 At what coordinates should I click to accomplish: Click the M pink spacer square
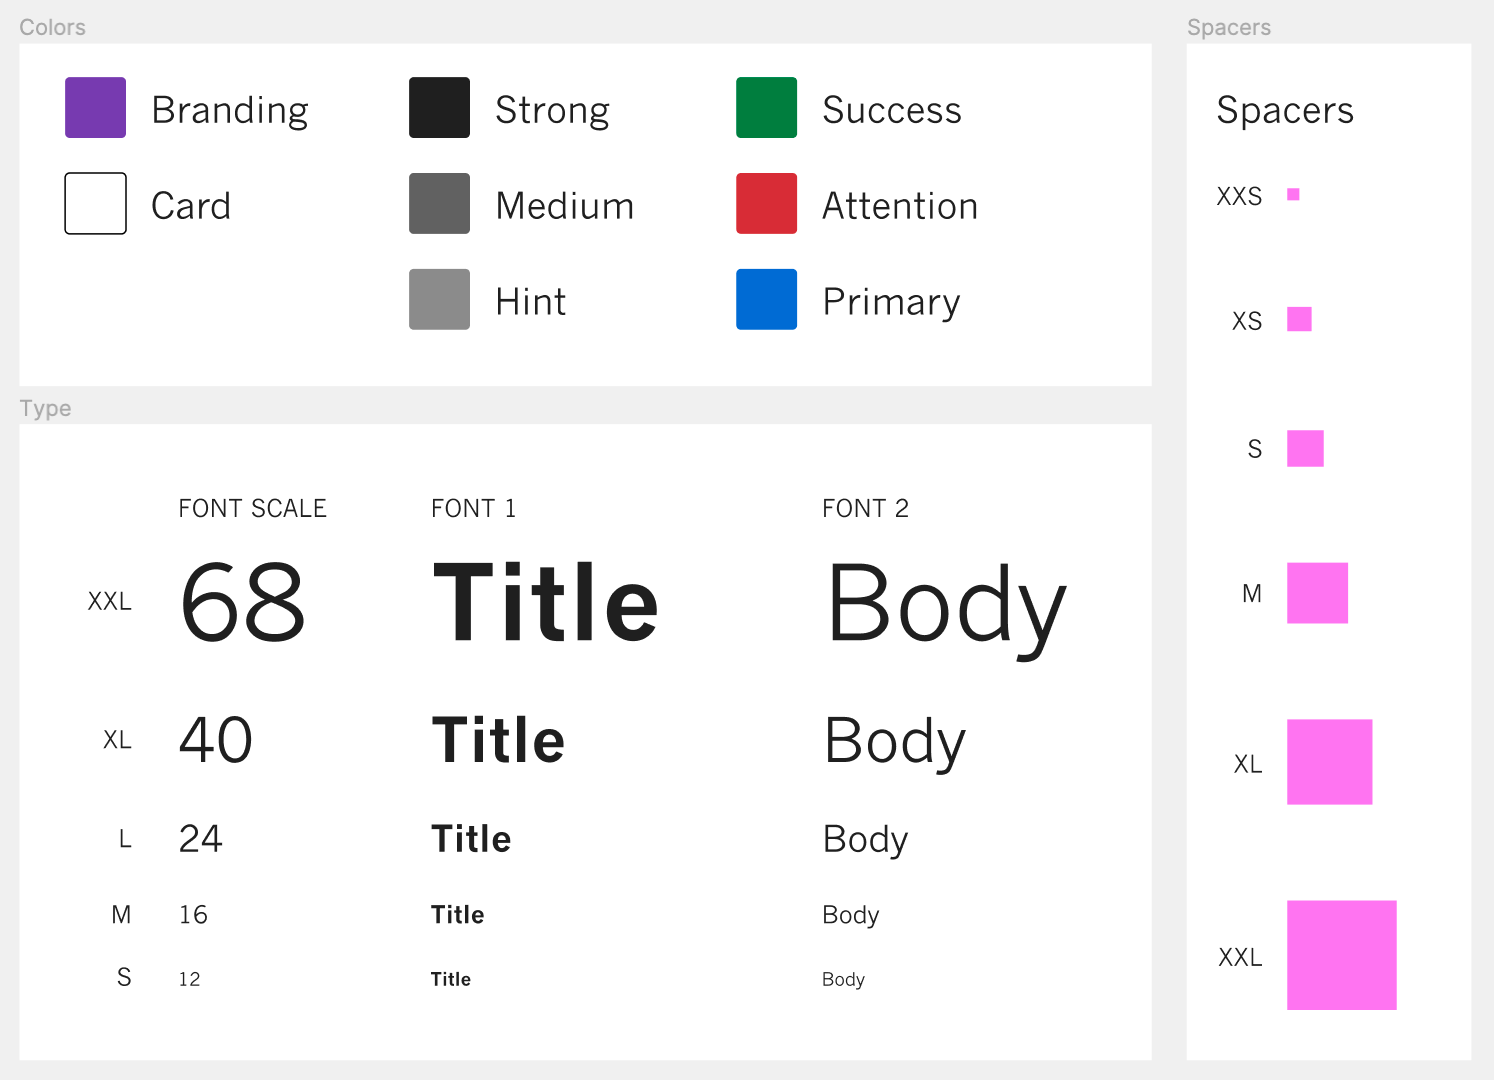point(1317,593)
